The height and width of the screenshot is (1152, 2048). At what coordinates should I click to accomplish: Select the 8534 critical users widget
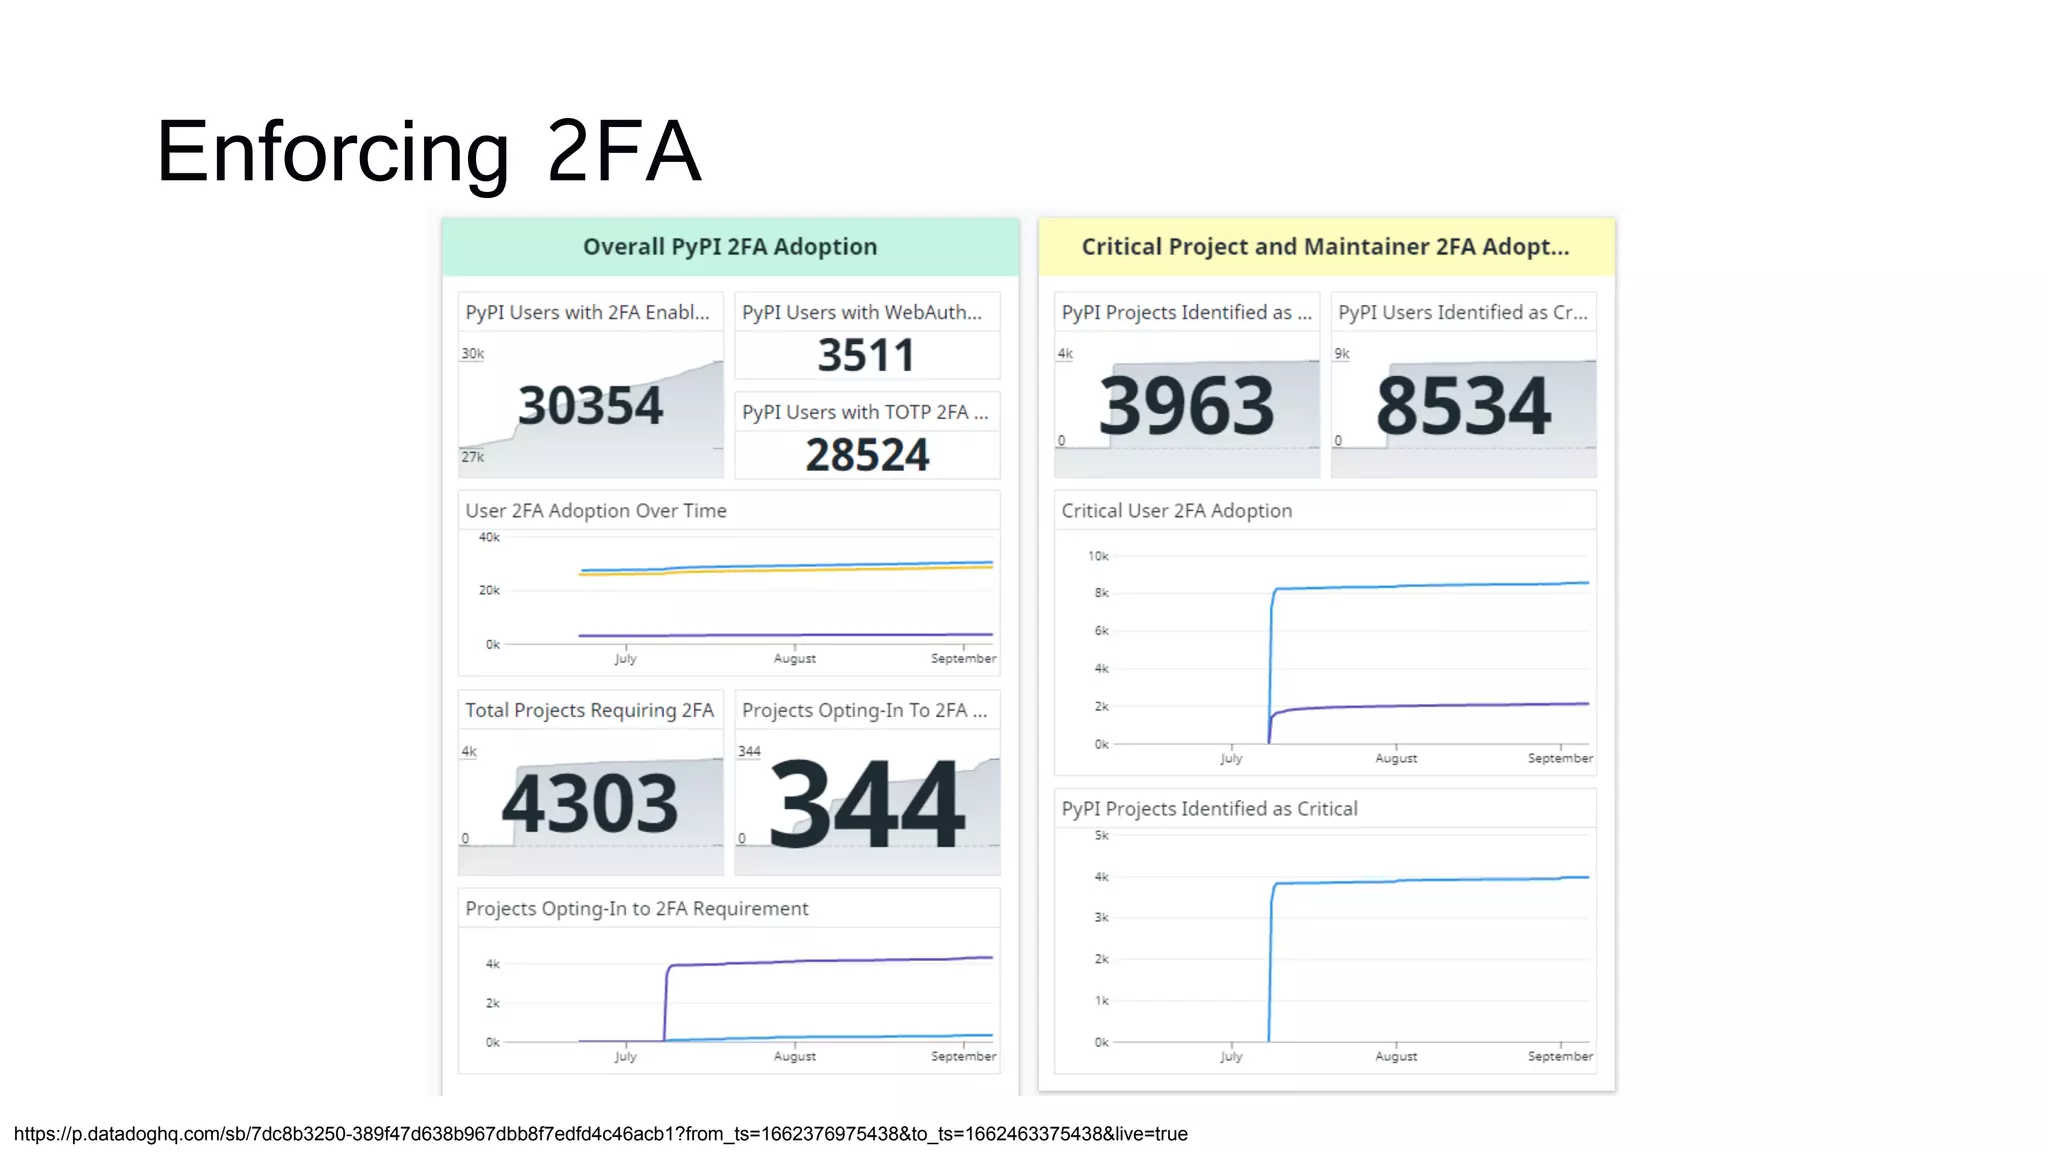coord(1463,406)
